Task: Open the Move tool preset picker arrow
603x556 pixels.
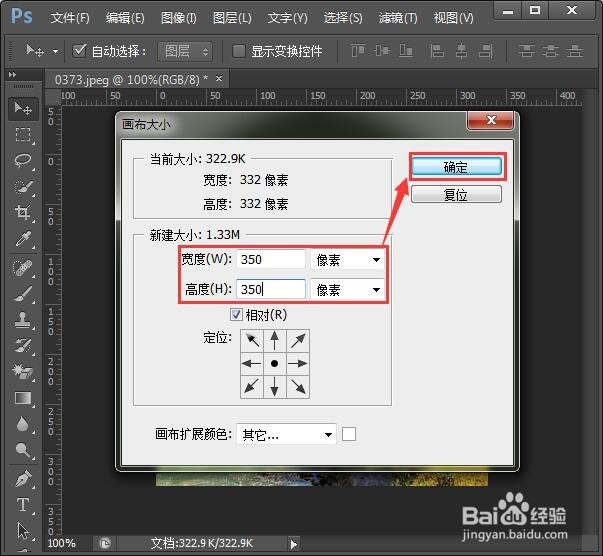Action: [x=56, y=51]
